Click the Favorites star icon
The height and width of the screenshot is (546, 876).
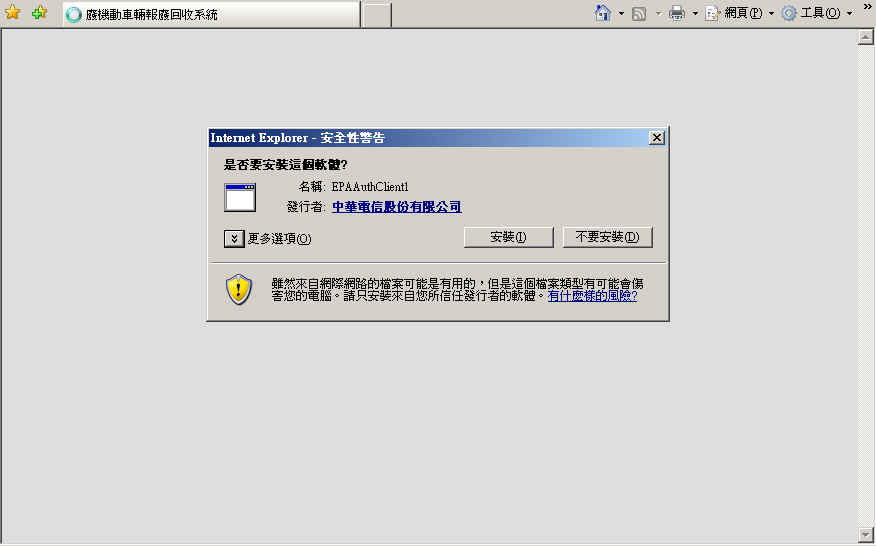coord(12,12)
